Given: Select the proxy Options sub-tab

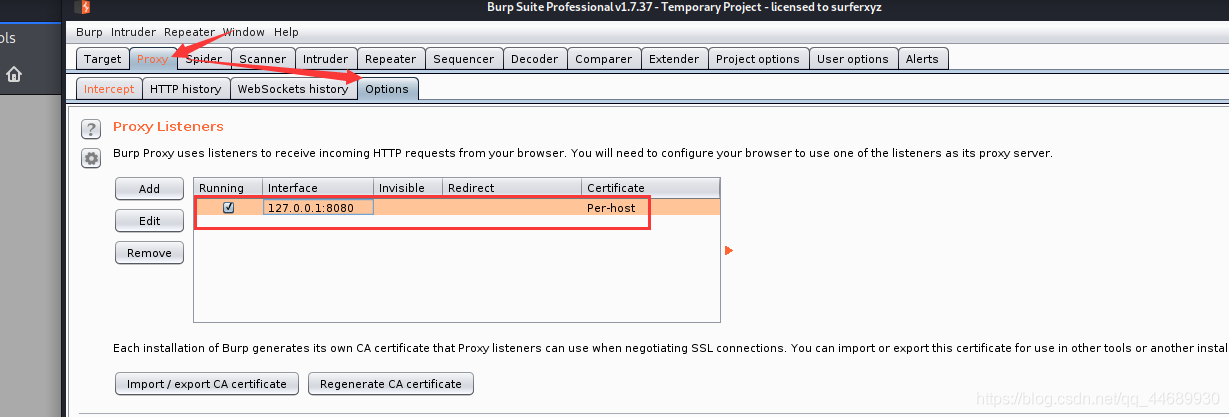Looking at the screenshot, I should click(387, 89).
